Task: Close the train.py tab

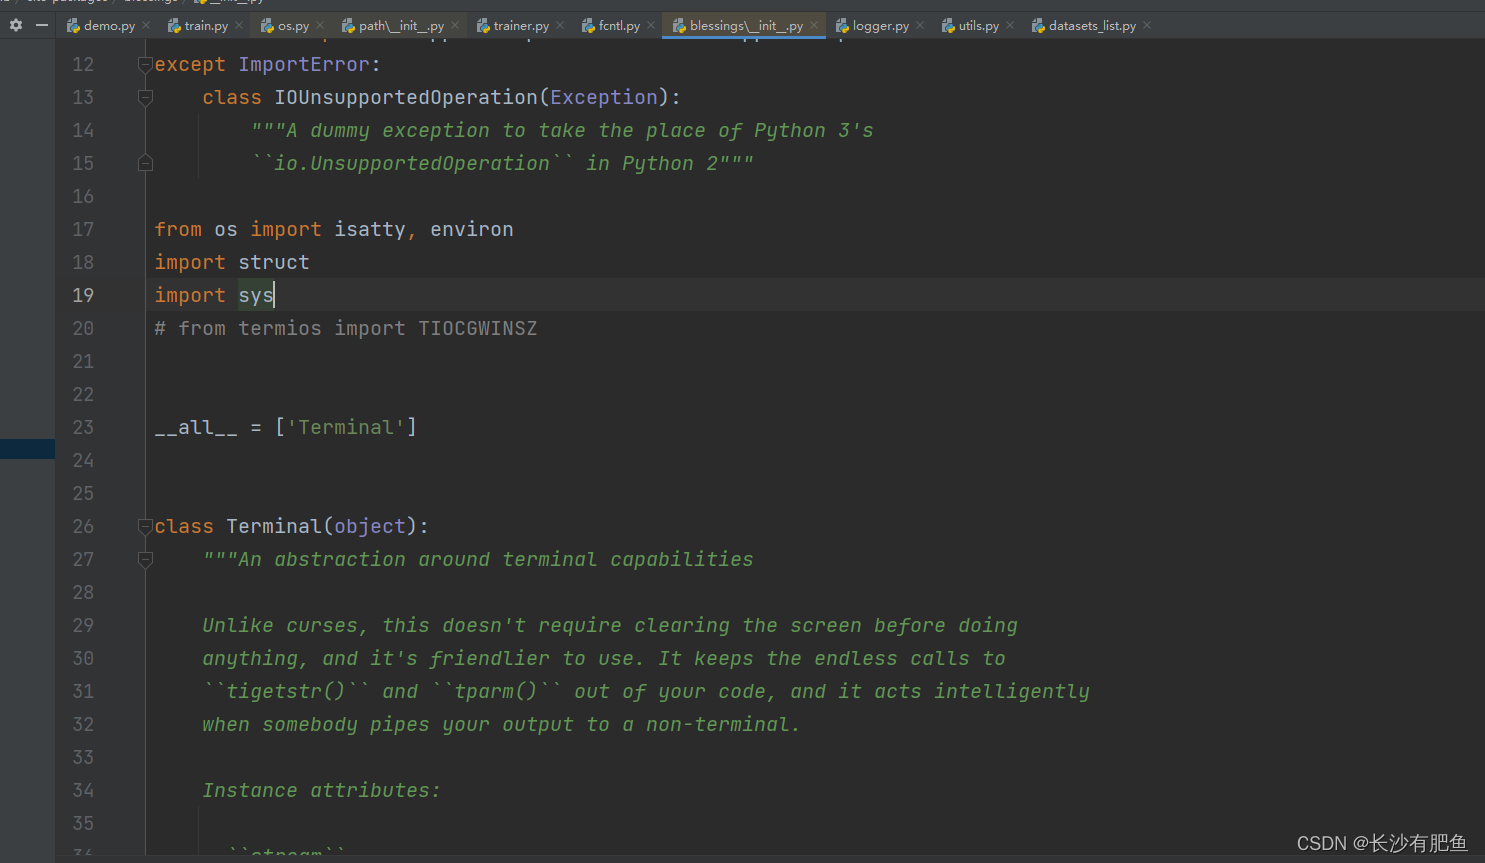Action: [239, 25]
